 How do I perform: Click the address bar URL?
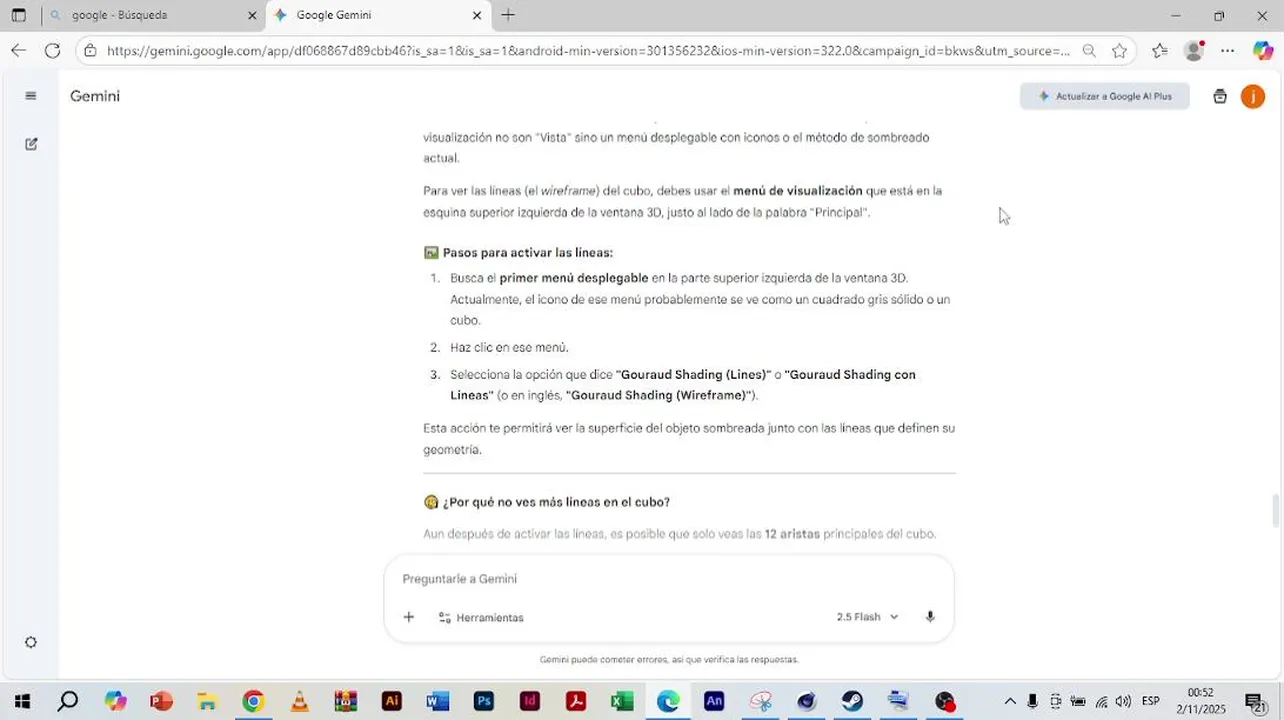[588, 50]
